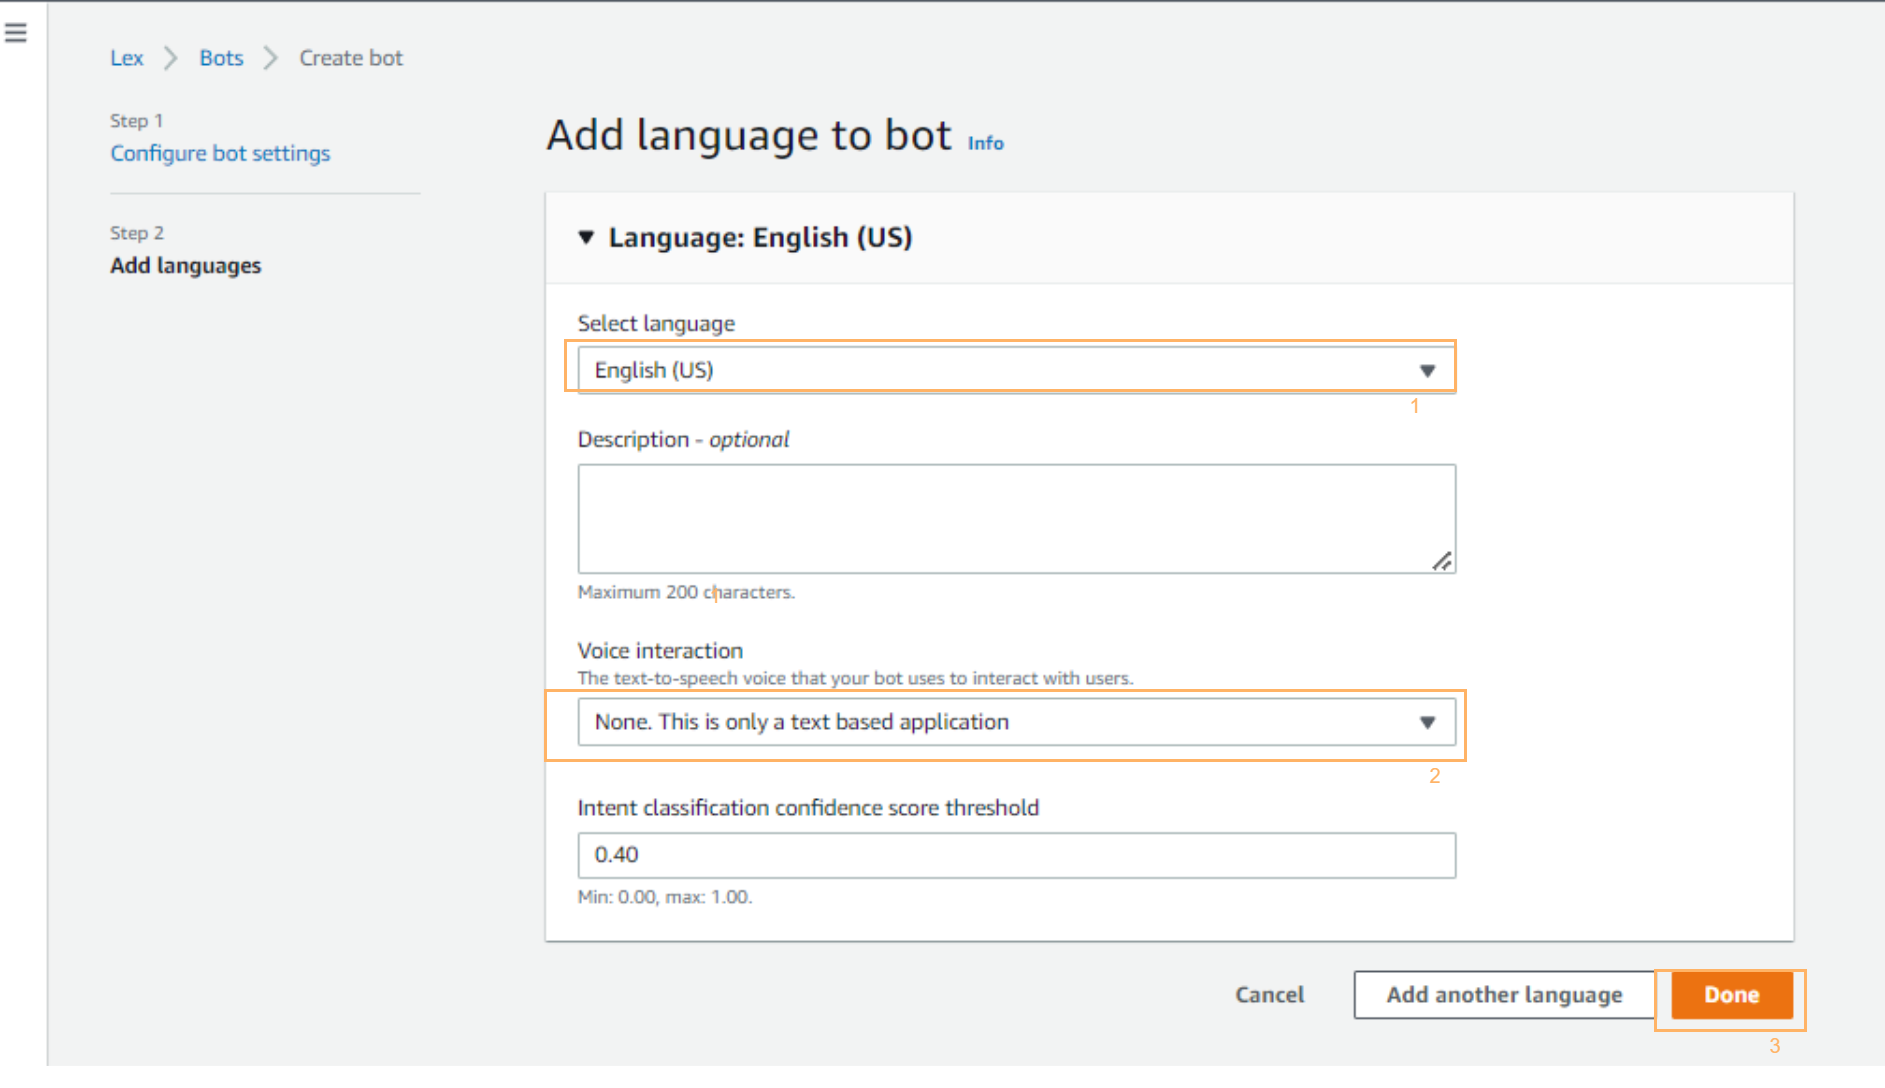1885x1088 pixels.
Task: Open Info link beside page title
Action: (x=985, y=143)
